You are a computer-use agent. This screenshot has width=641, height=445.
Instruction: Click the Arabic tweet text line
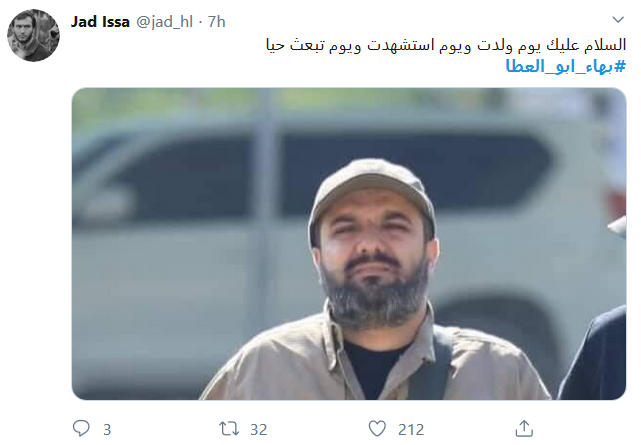(446, 45)
